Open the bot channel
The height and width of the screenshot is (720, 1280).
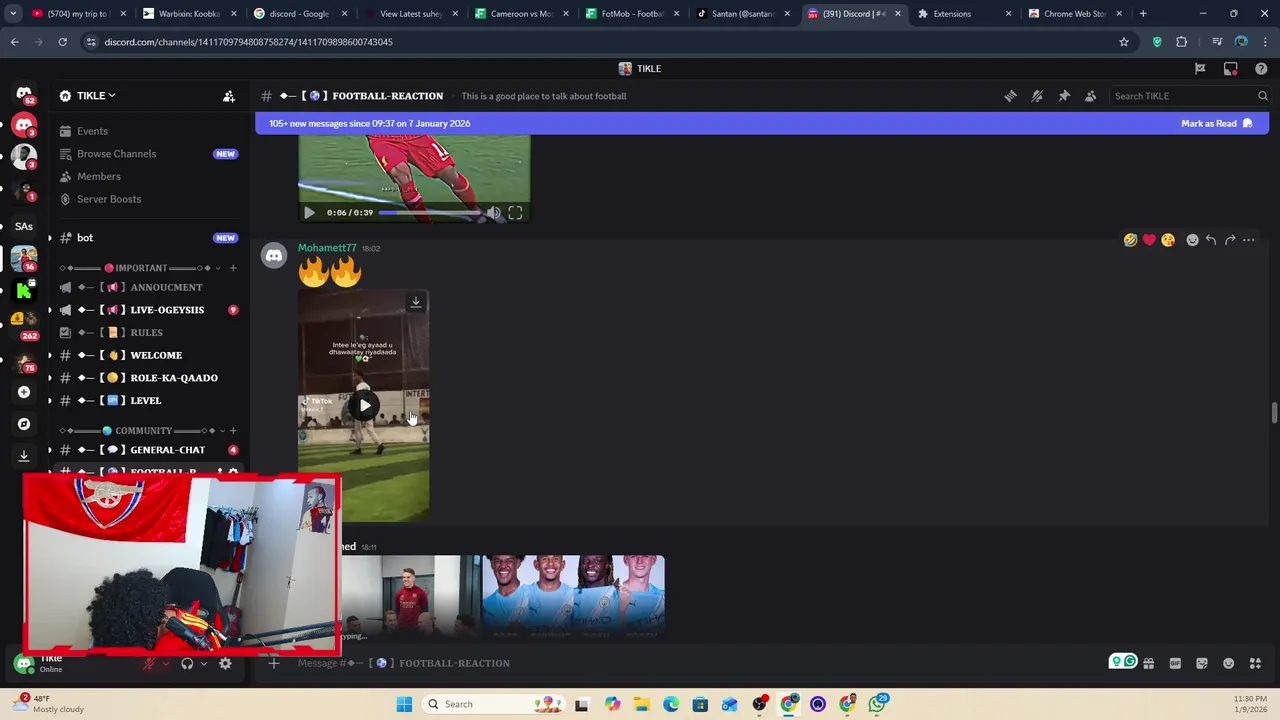(x=148, y=238)
